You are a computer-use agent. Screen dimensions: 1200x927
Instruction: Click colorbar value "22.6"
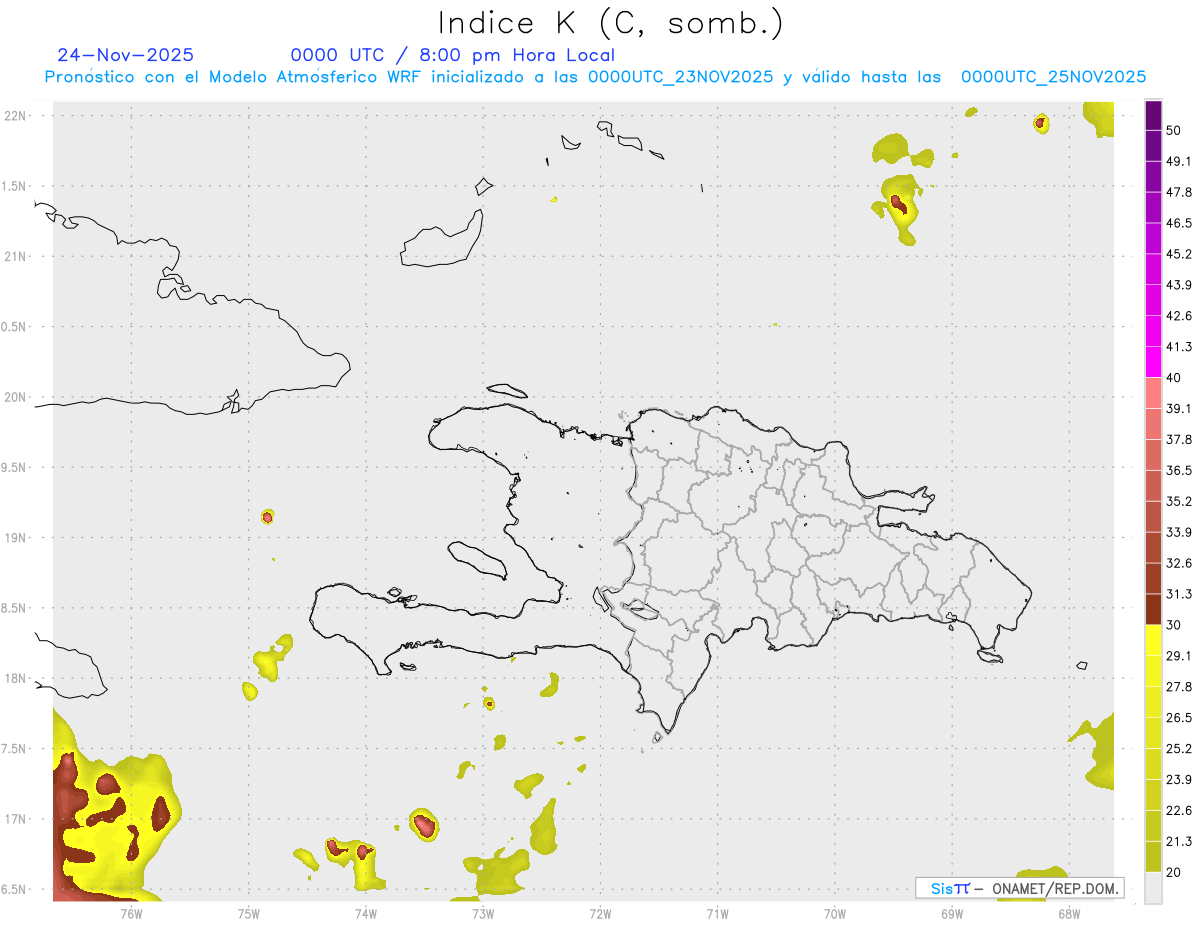click(1179, 810)
